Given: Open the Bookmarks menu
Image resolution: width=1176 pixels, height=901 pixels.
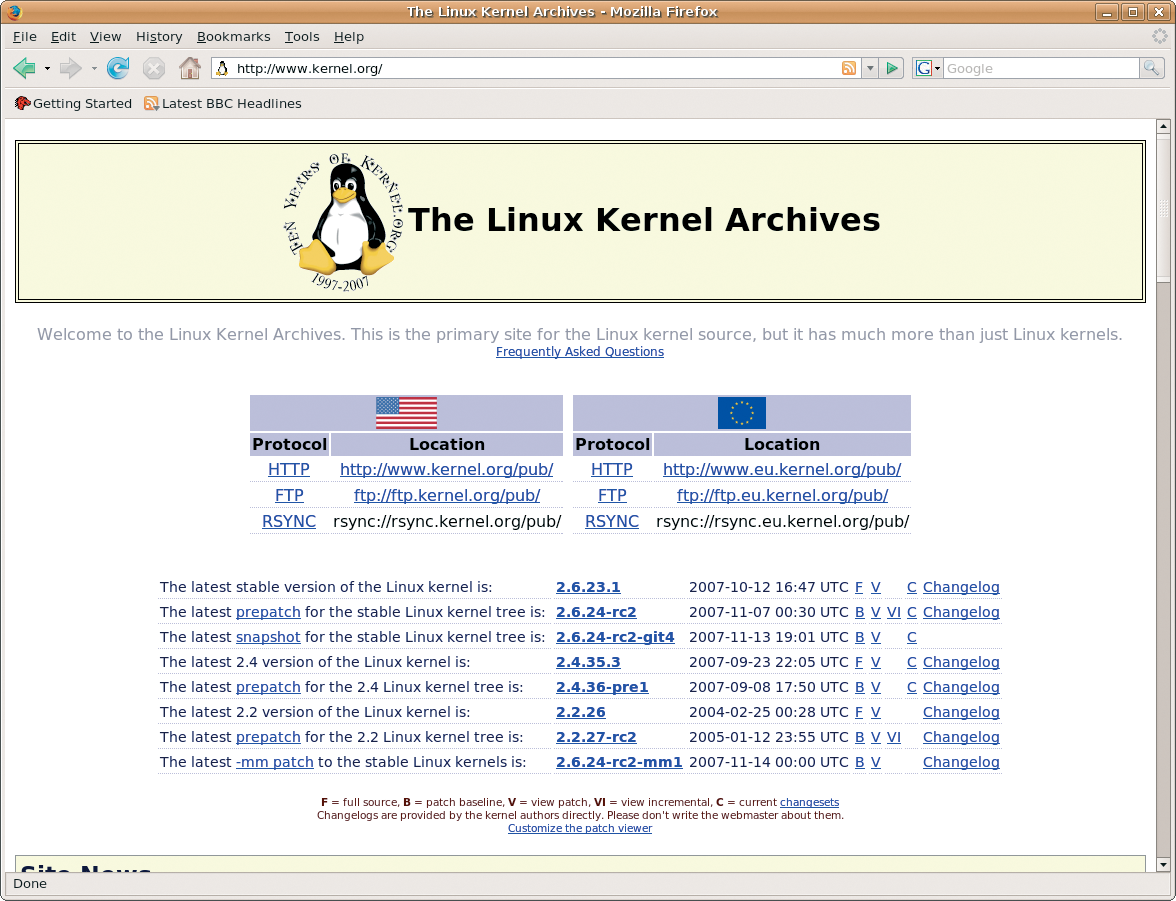Looking at the screenshot, I should (x=233, y=36).
